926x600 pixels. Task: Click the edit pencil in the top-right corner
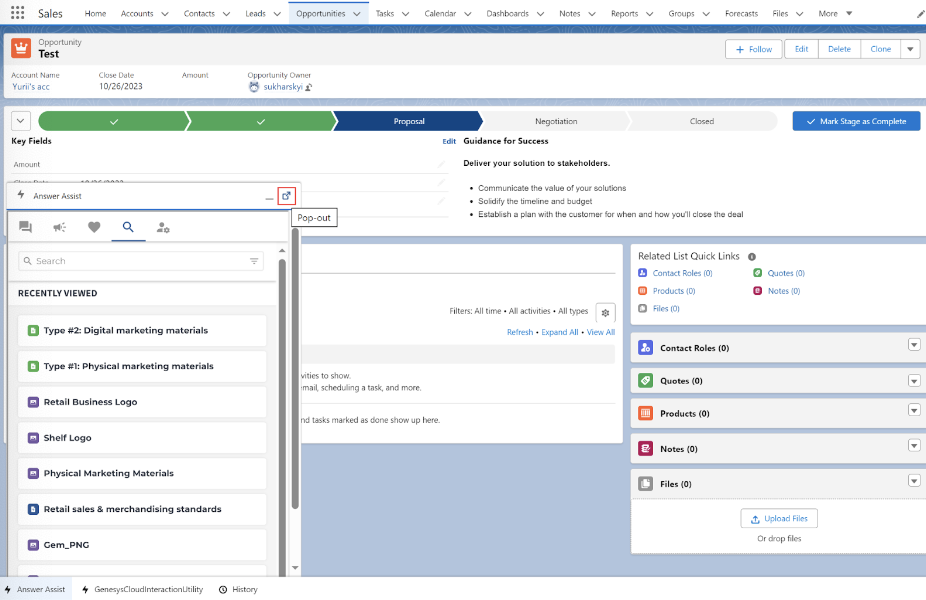[x=921, y=14]
